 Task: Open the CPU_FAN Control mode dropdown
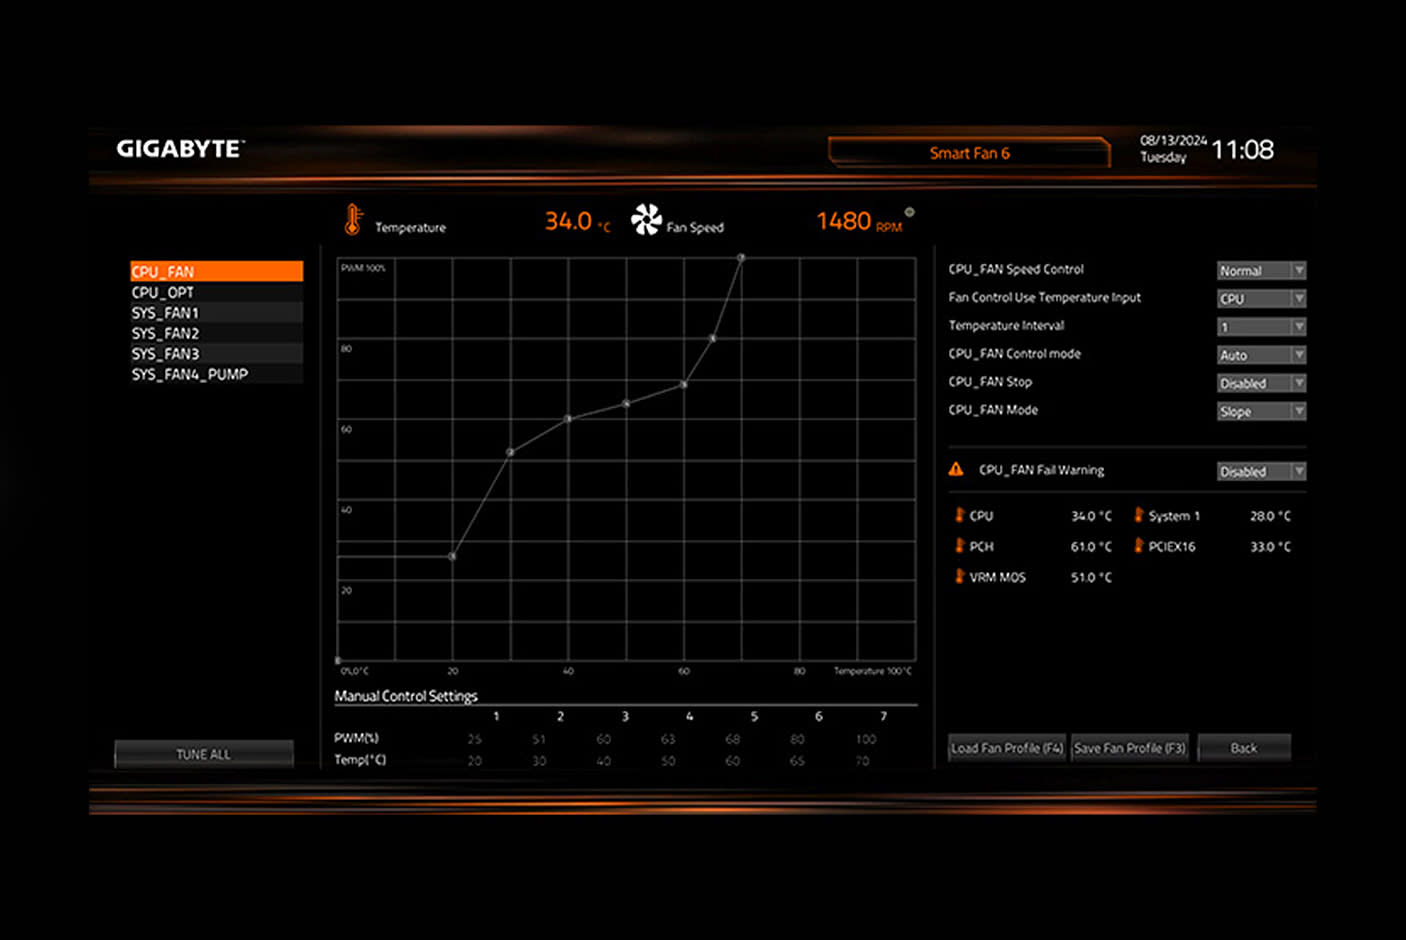1260,354
